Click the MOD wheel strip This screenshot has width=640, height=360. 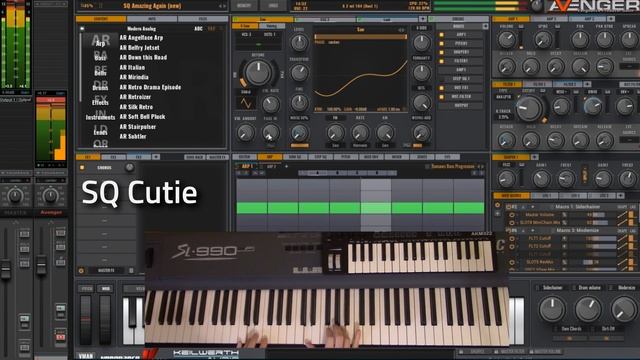coord(105,320)
